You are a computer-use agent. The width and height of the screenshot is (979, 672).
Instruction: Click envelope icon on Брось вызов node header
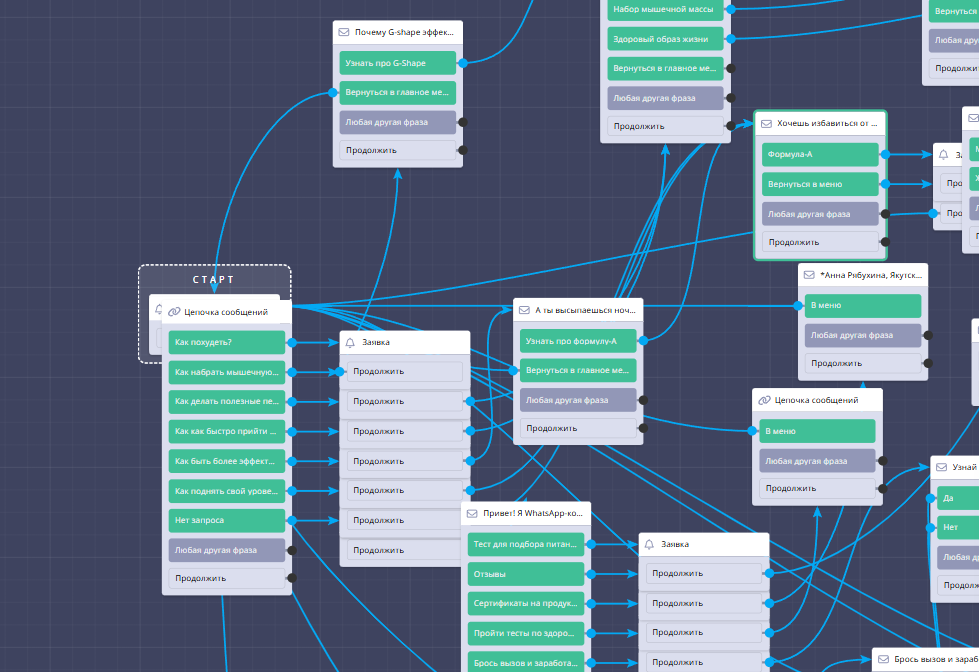click(883, 660)
